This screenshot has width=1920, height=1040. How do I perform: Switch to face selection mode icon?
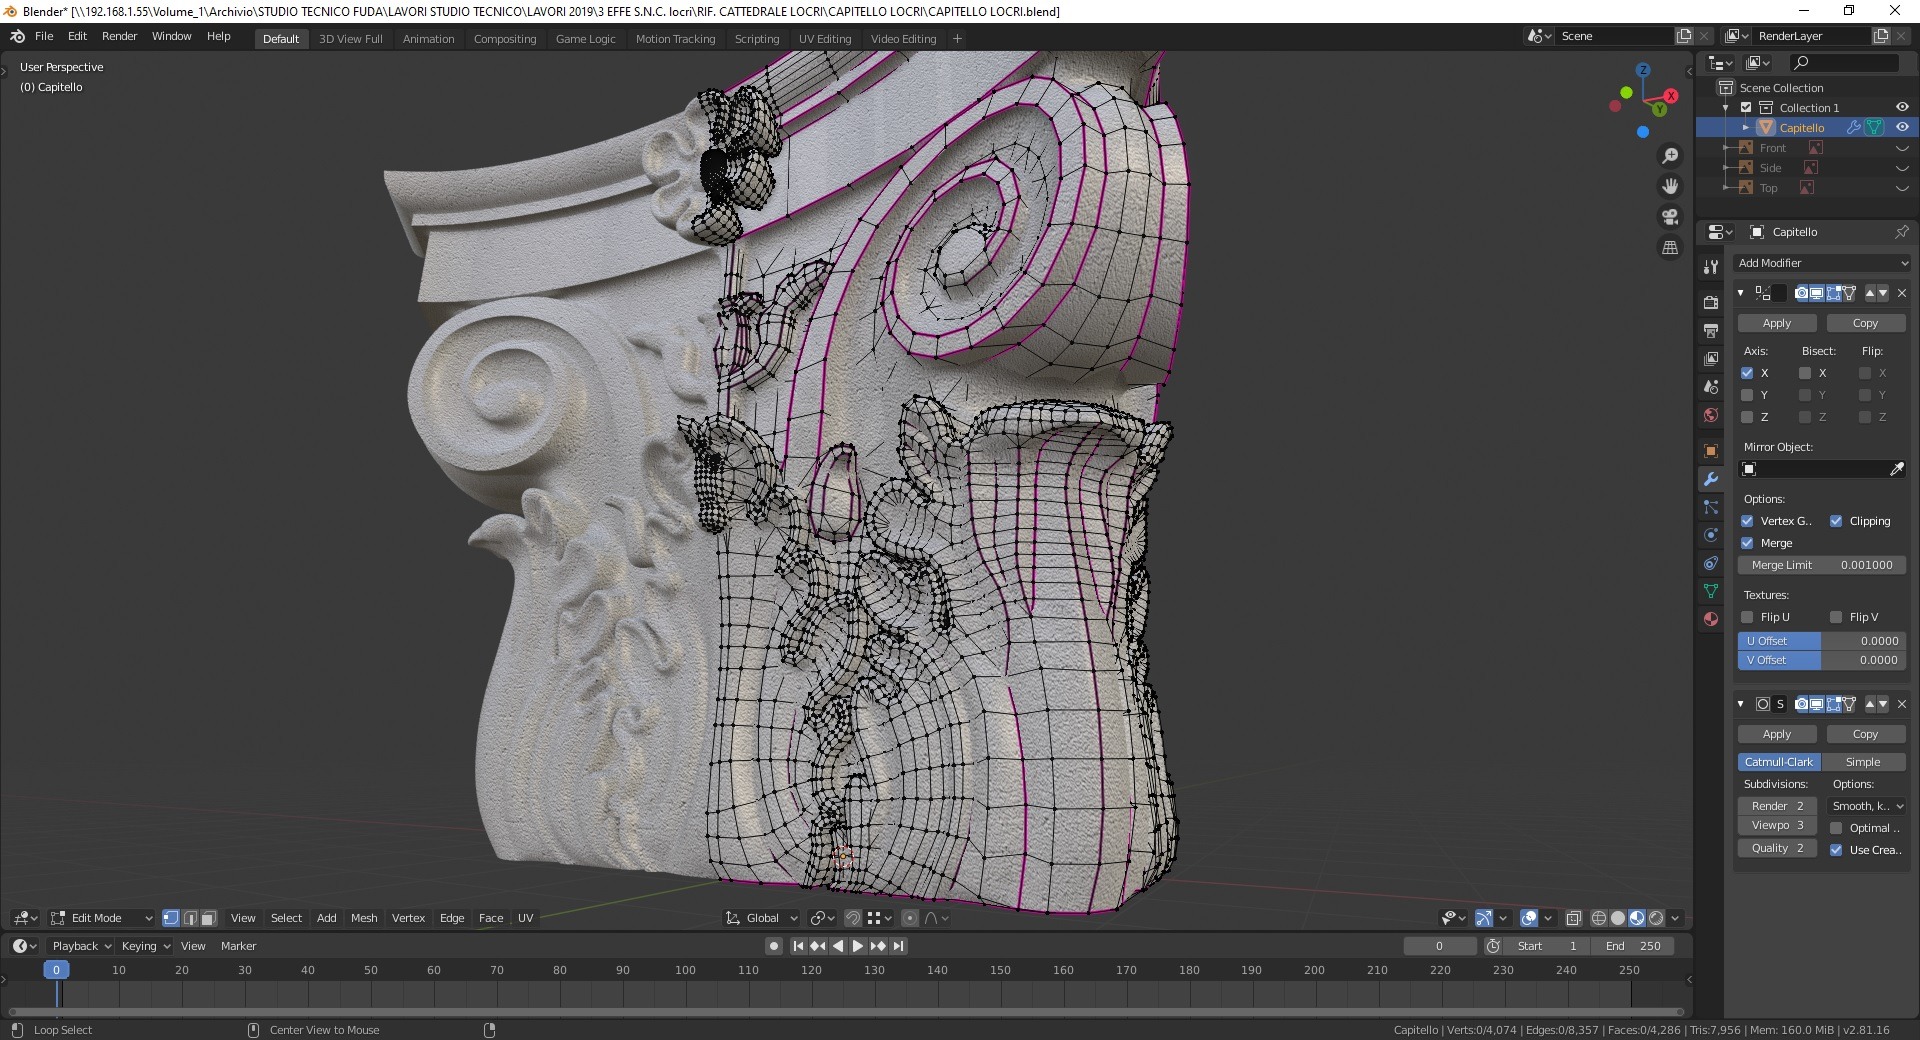click(x=208, y=918)
